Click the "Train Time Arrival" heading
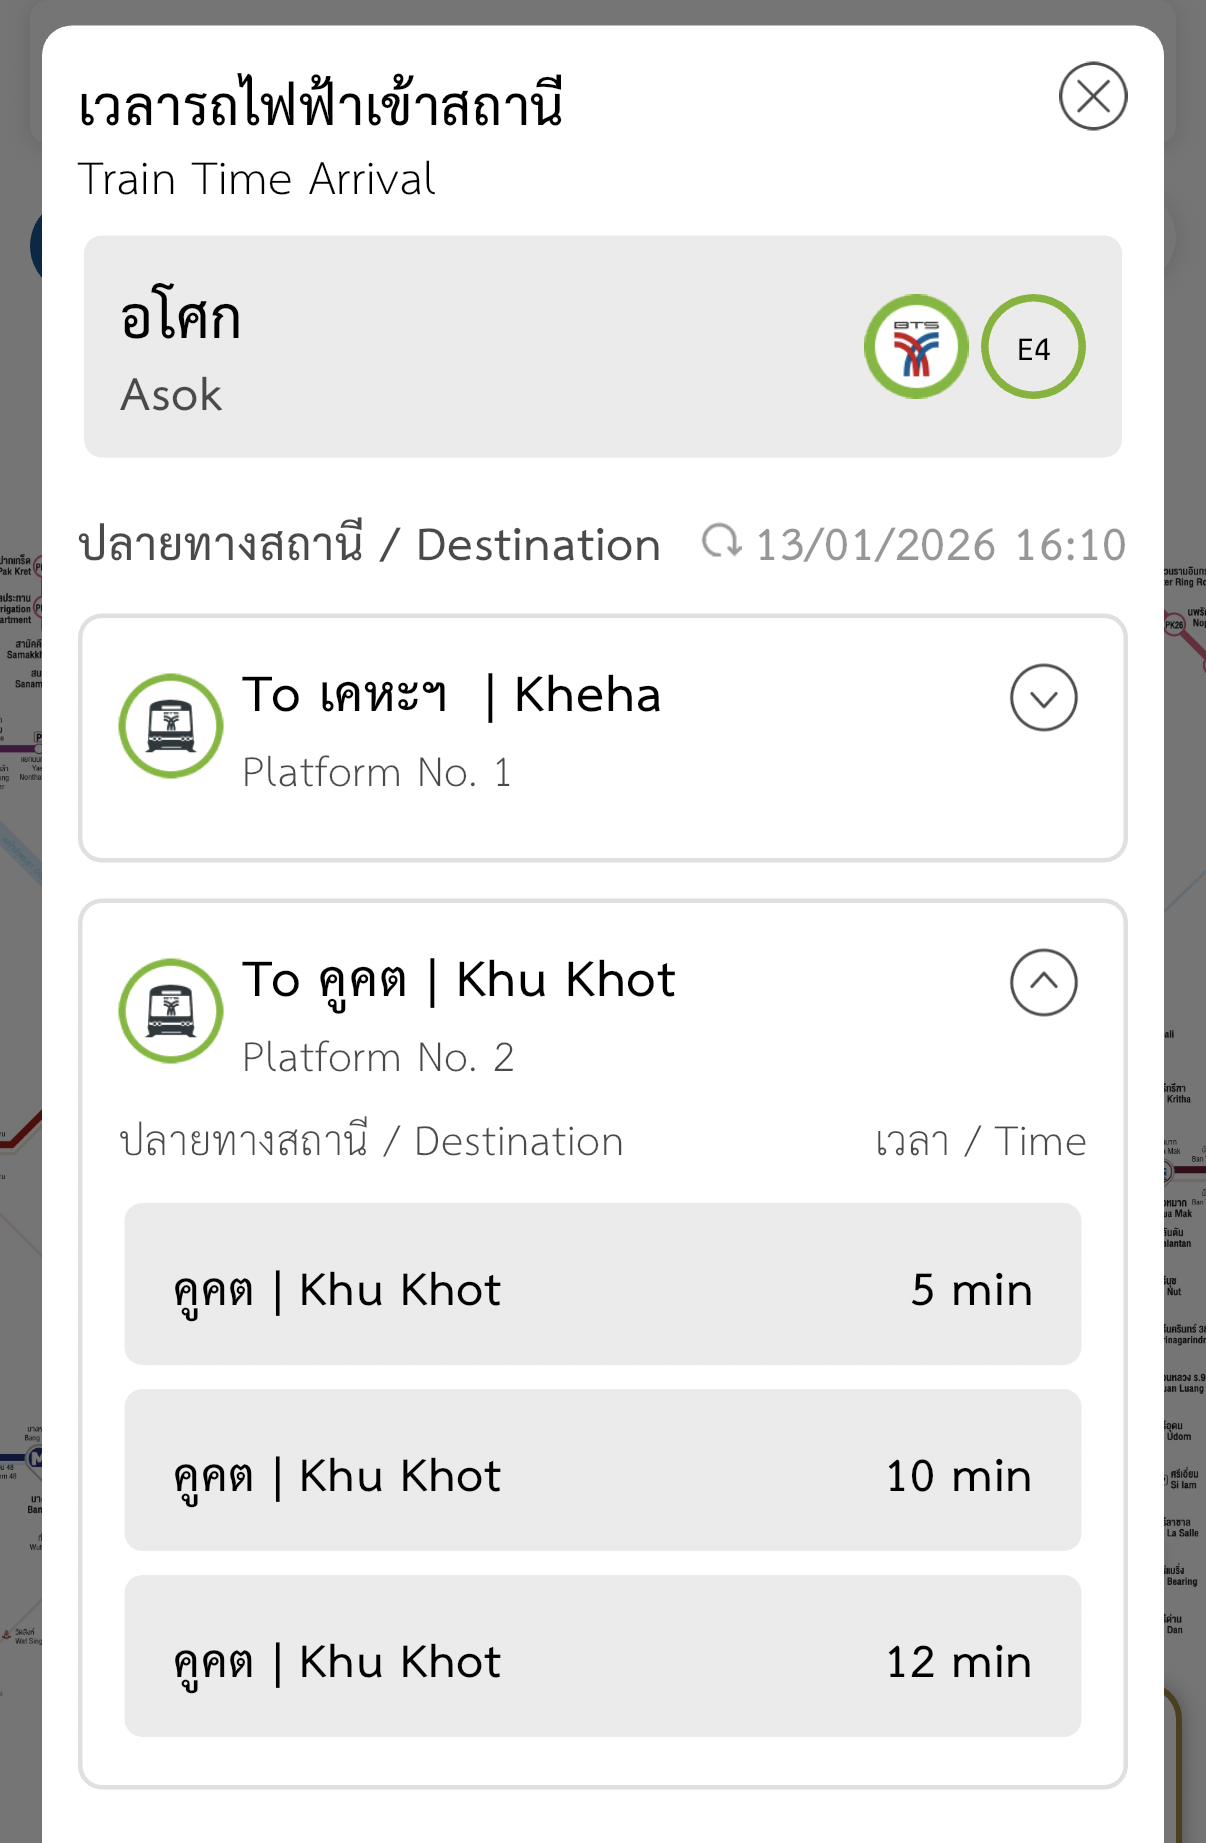 (x=256, y=180)
